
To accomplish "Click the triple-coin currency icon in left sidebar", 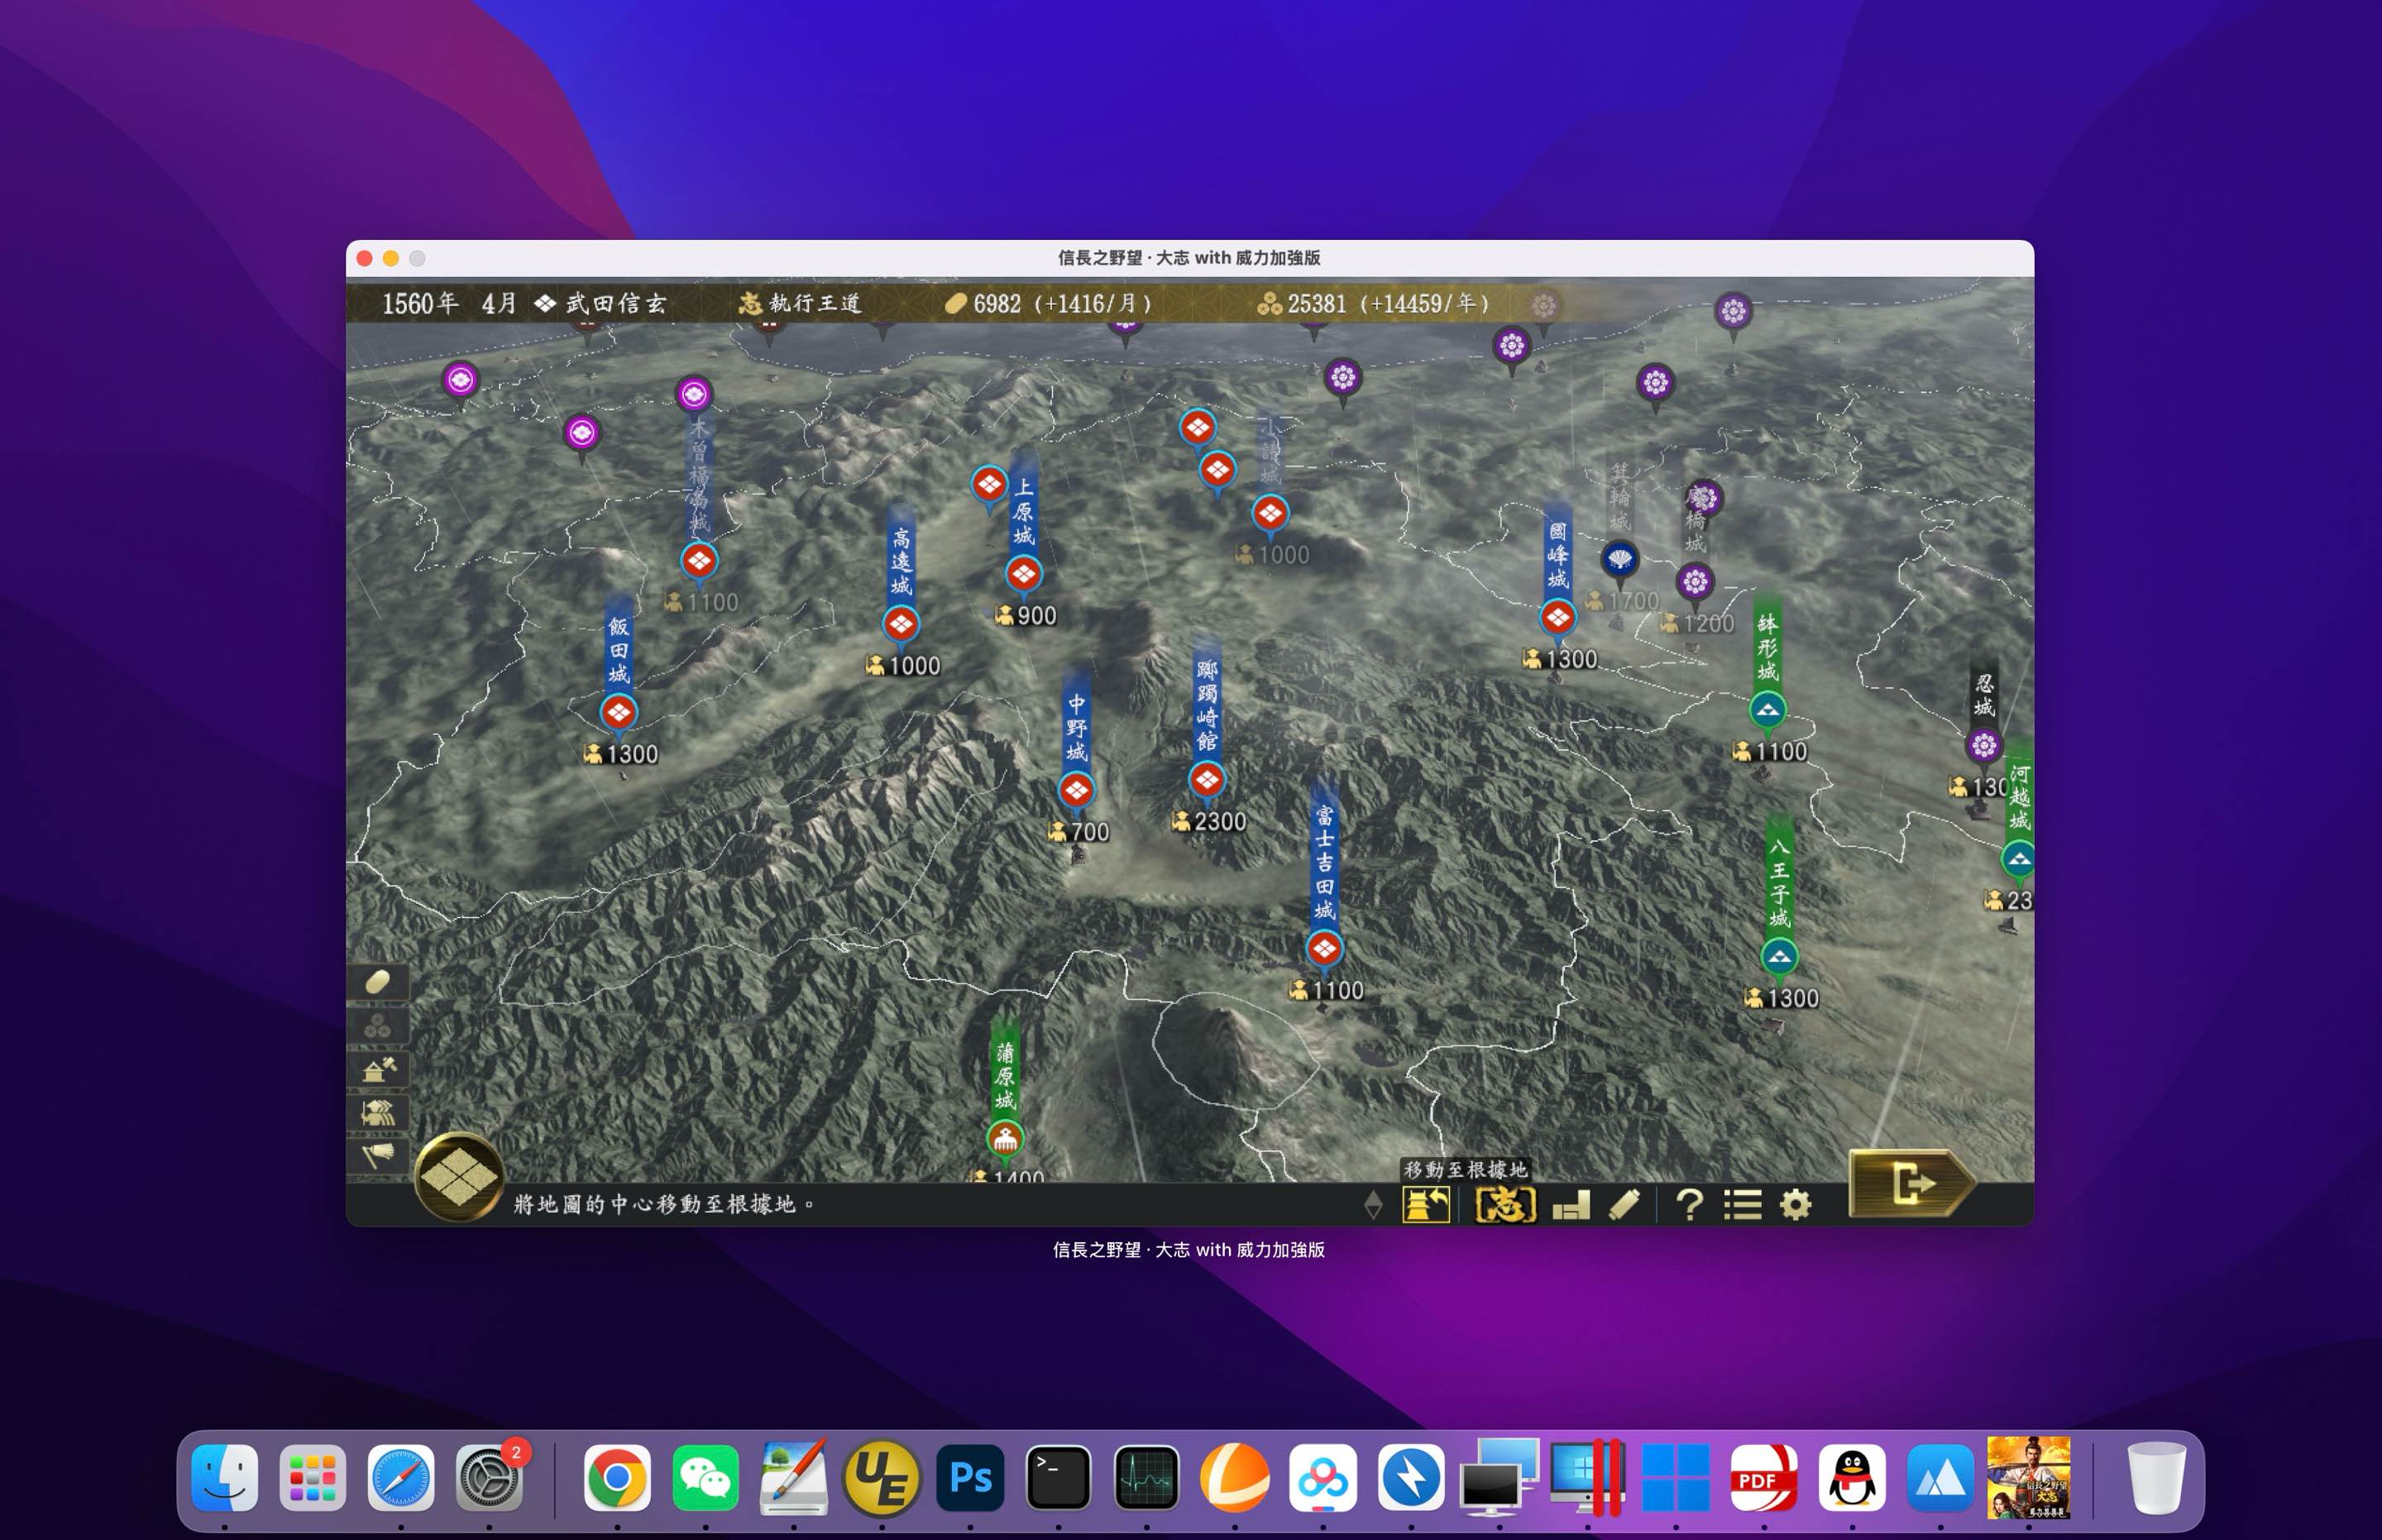I will click(379, 1026).
